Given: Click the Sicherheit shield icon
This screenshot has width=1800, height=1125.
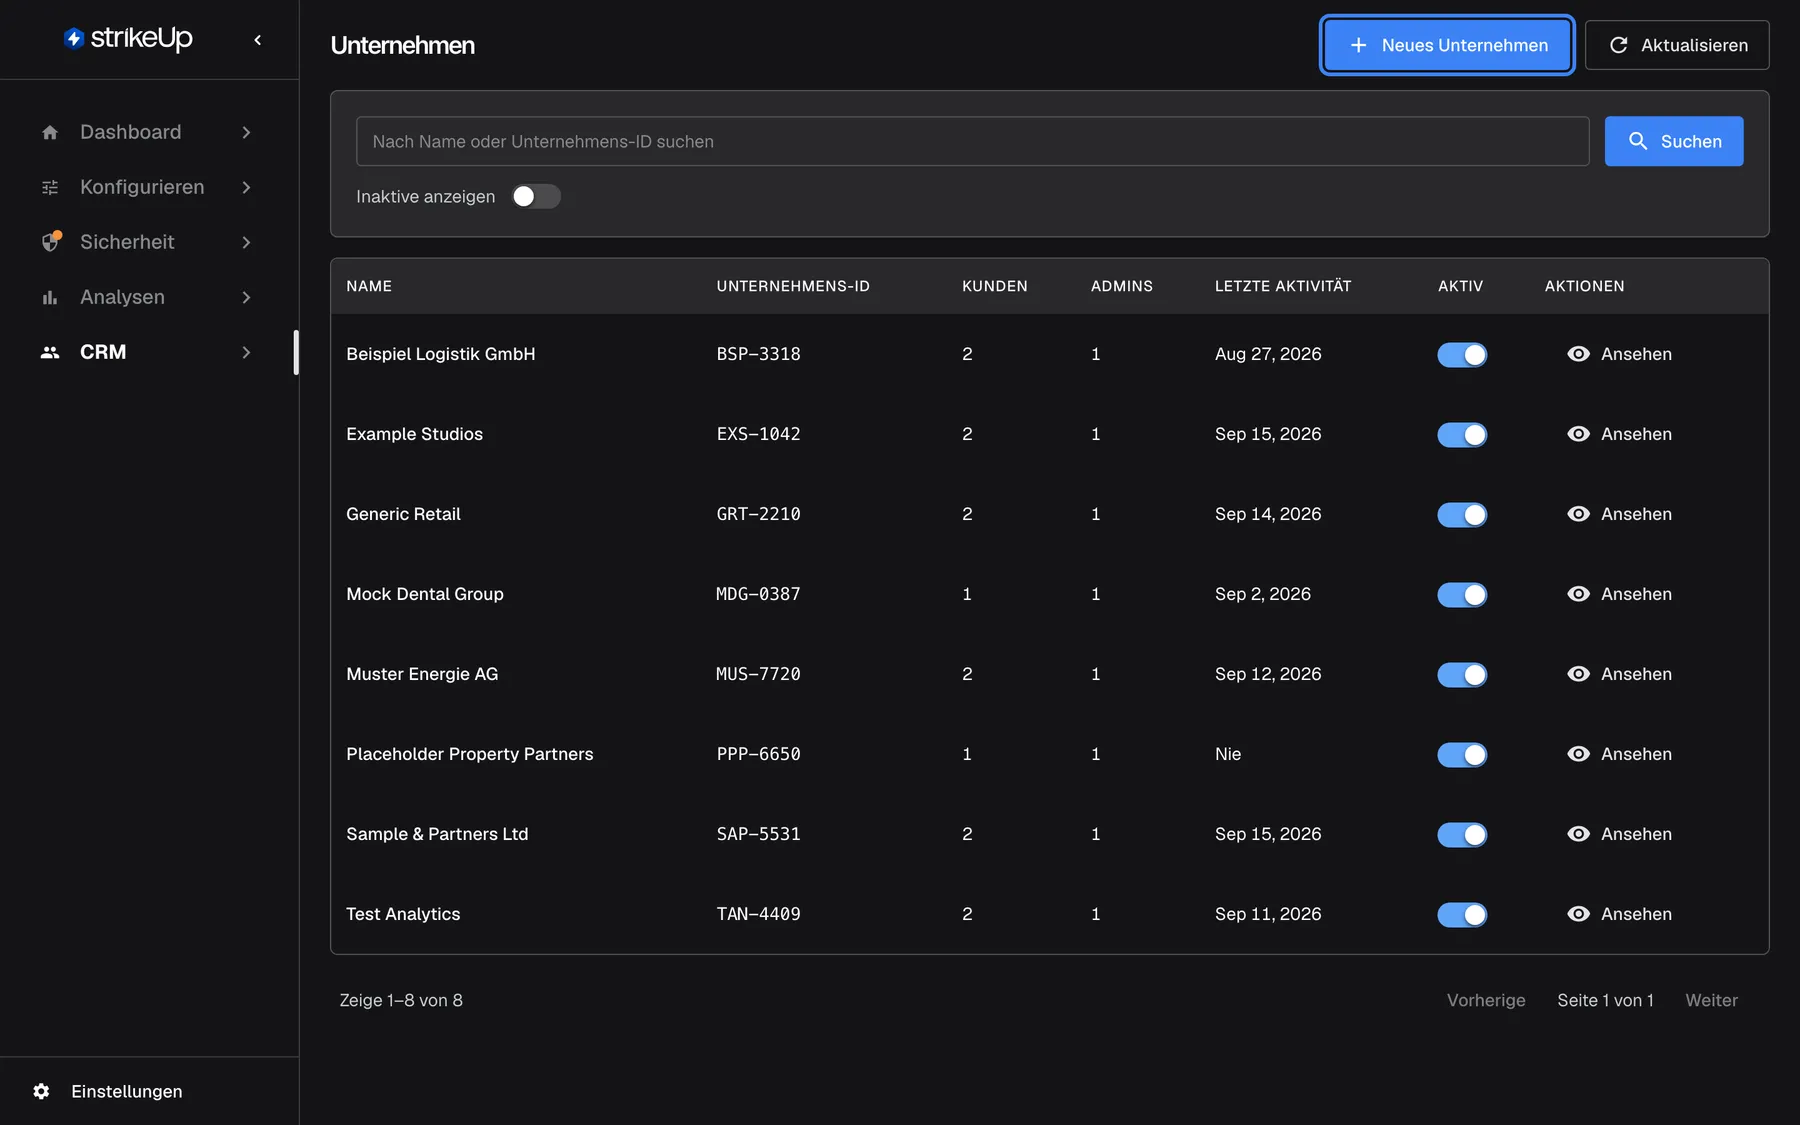Looking at the screenshot, I should coord(51,242).
